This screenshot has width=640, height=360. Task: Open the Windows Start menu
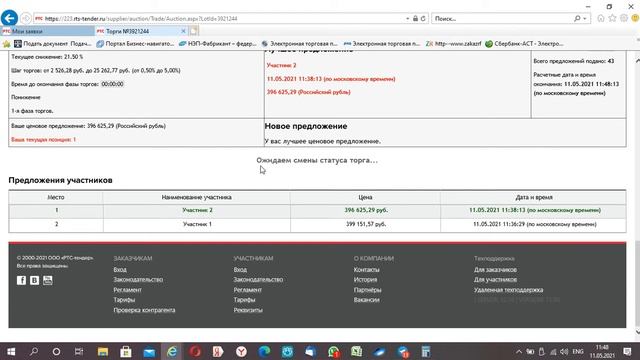tap(11, 351)
